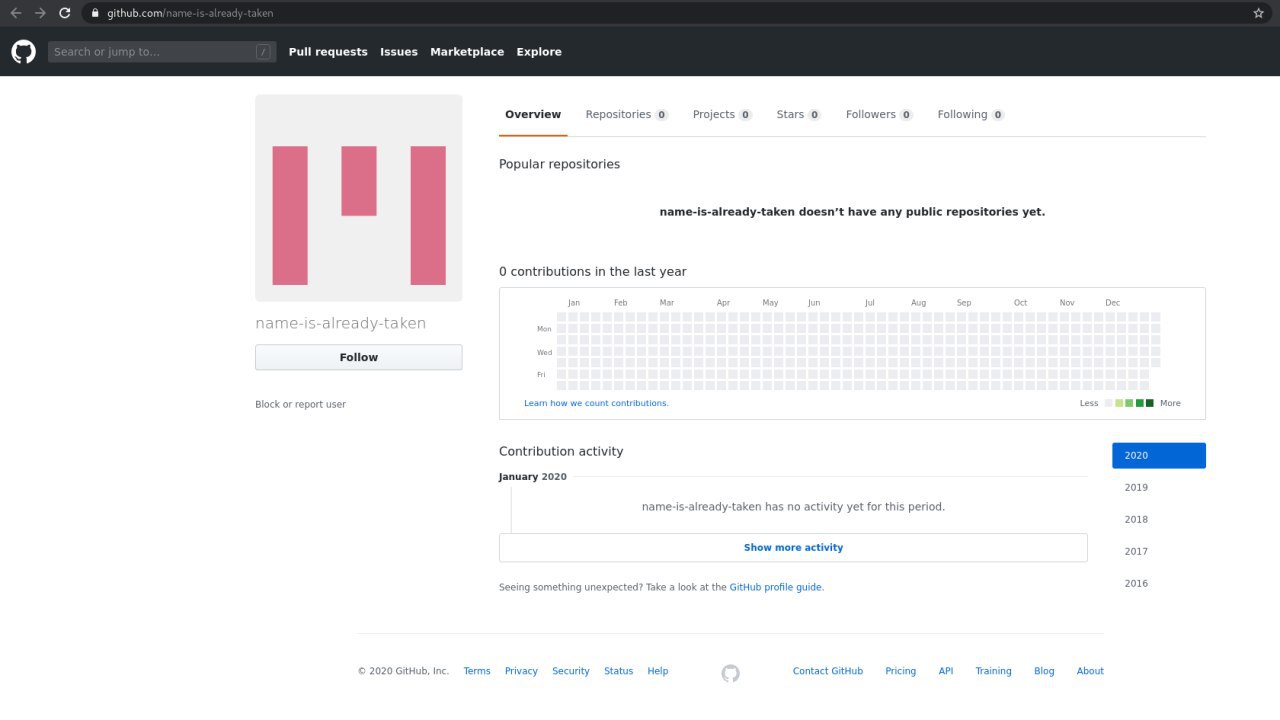The height and width of the screenshot is (720, 1280).
Task: Open Marketplace in top navigation
Action: [x=467, y=52]
